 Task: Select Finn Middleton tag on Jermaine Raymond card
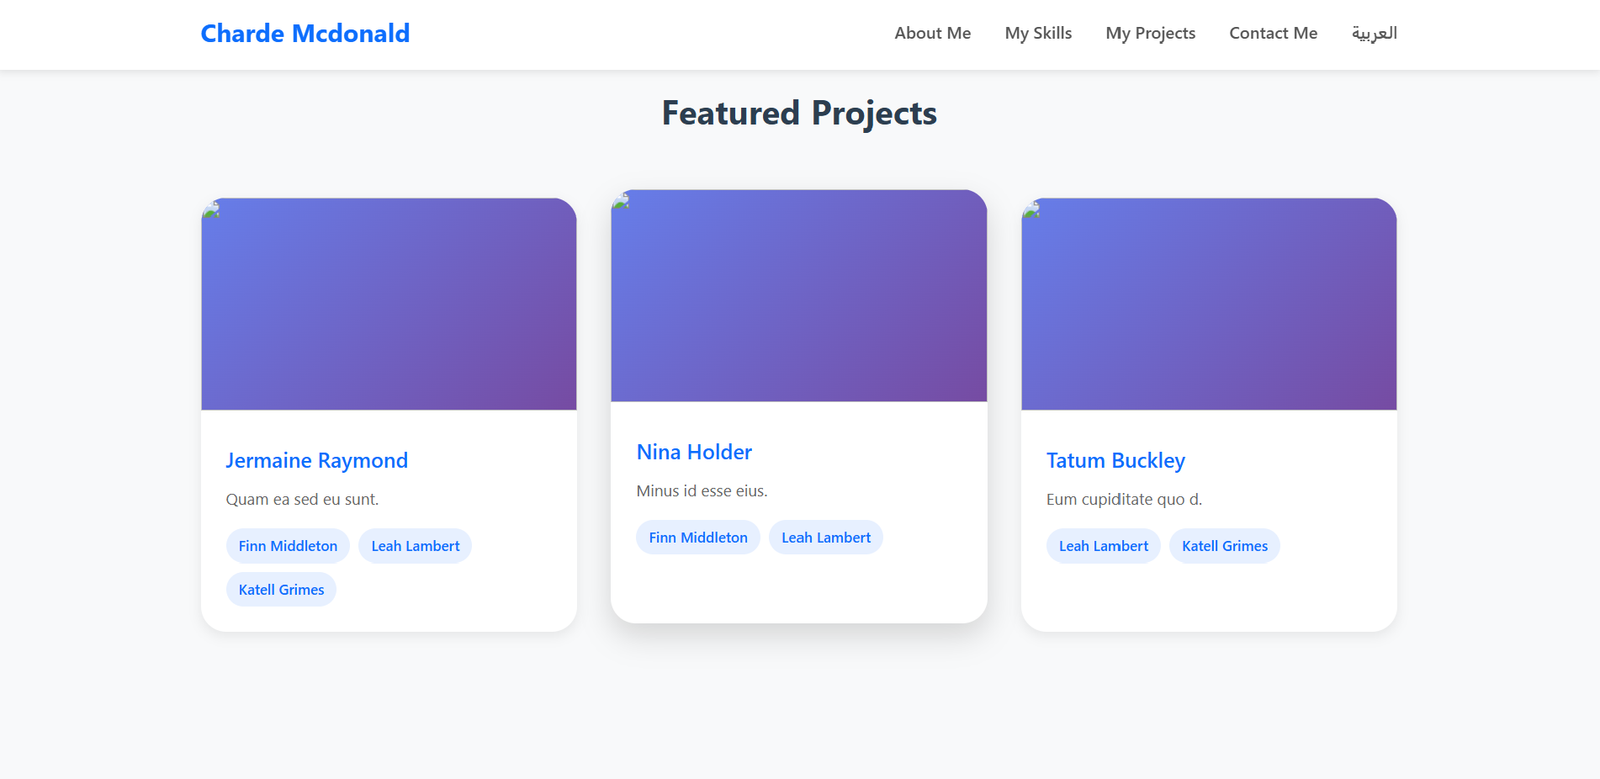tap(288, 546)
